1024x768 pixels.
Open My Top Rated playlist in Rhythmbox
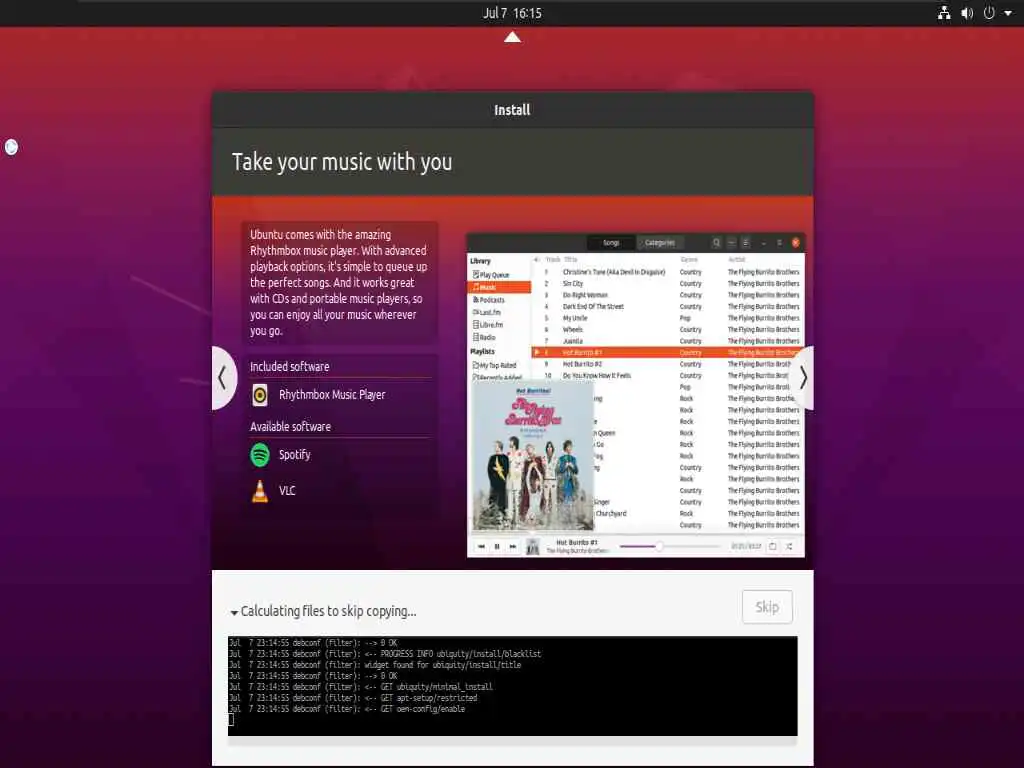click(494, 365)
